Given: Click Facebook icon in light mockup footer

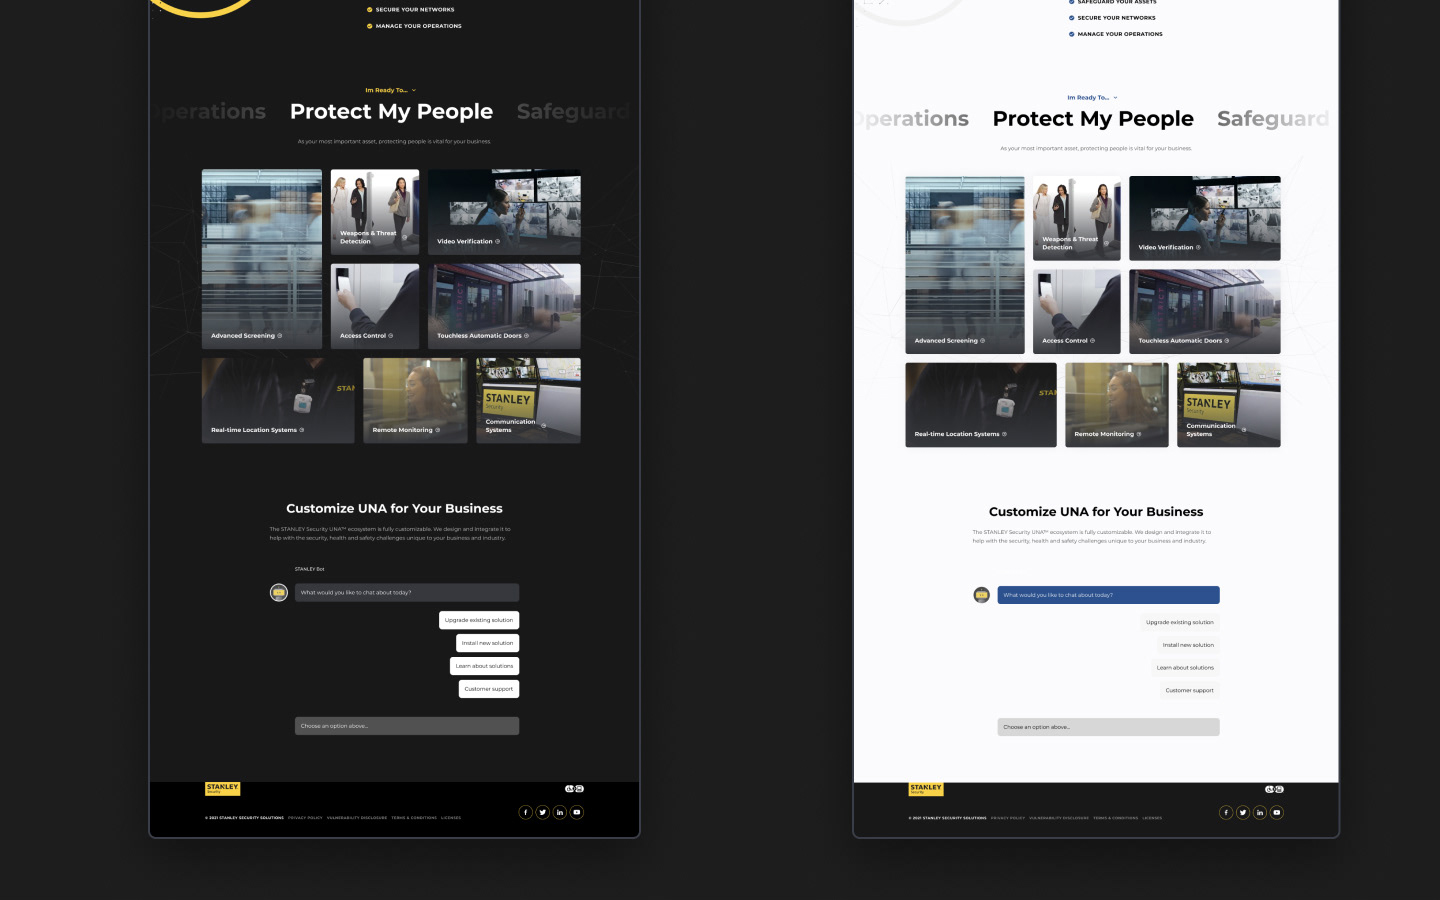Looking at the screenshot, I should click(x=1226, y=812).
